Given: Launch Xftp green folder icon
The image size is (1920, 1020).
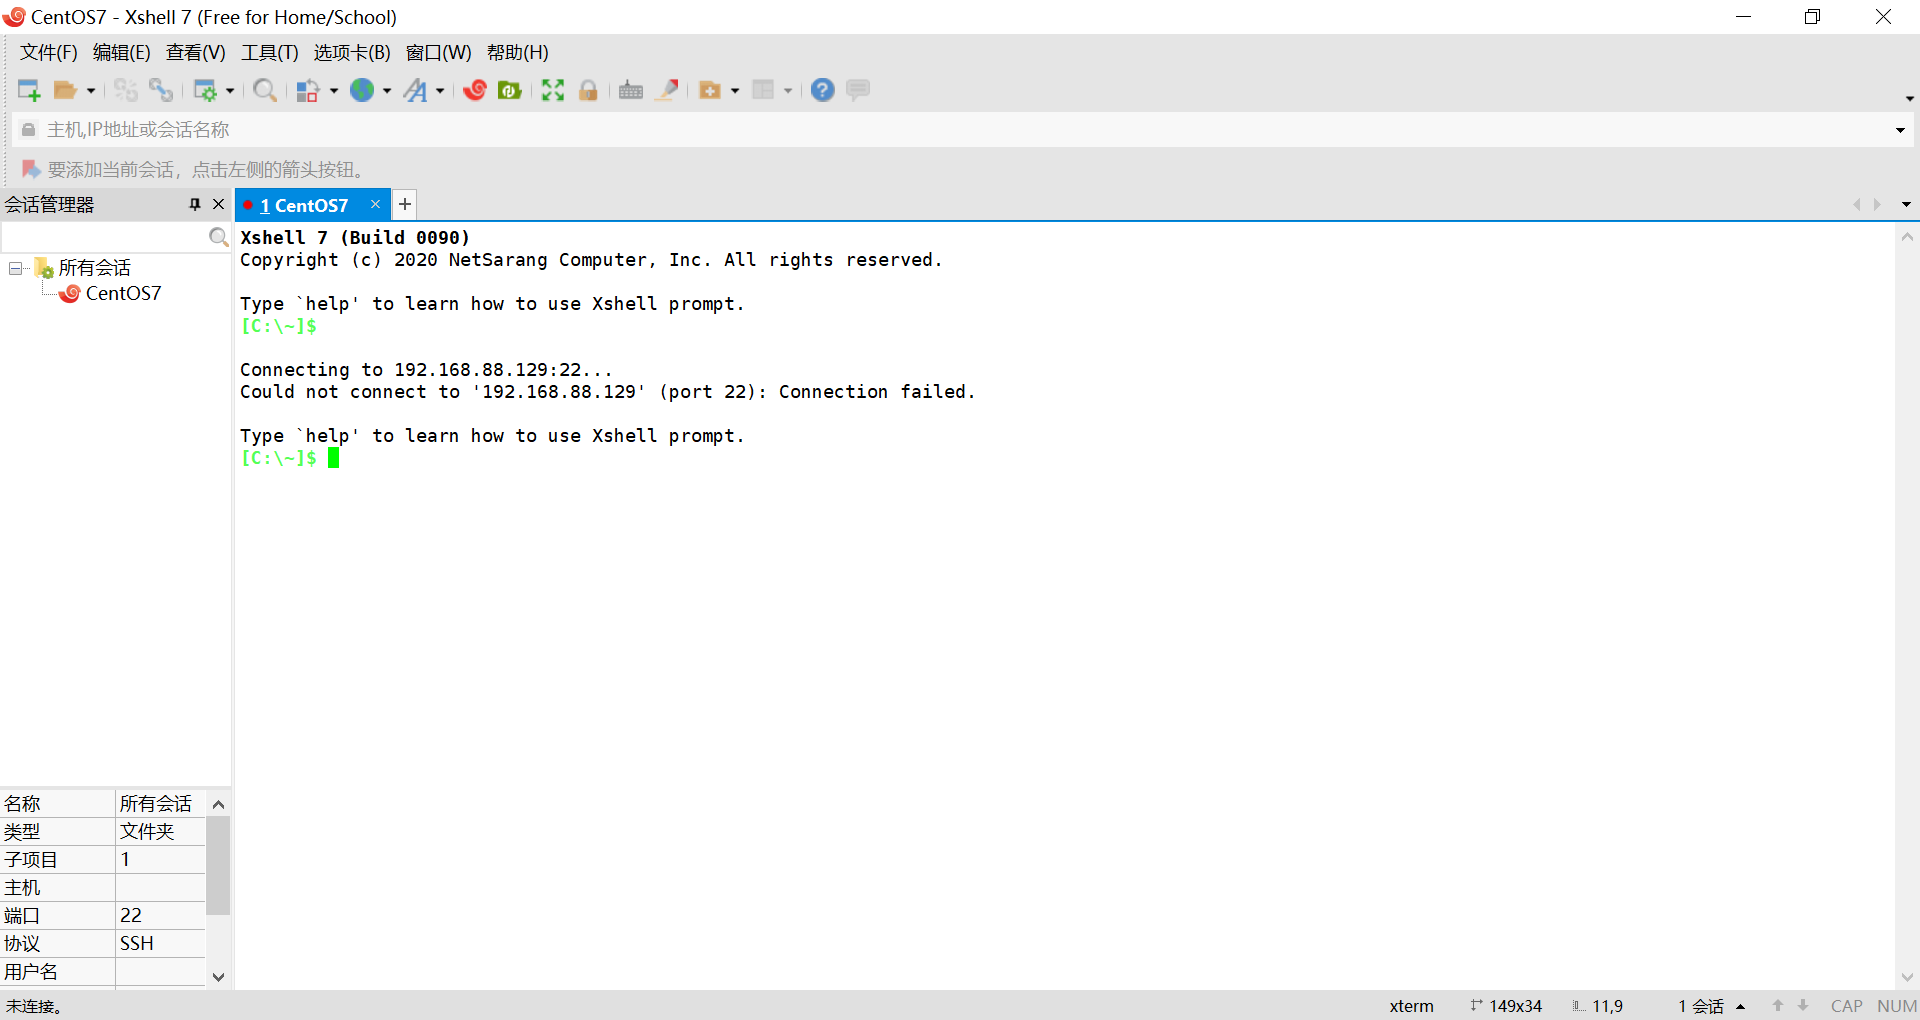Looking at the screenshot, I should 510,90.
